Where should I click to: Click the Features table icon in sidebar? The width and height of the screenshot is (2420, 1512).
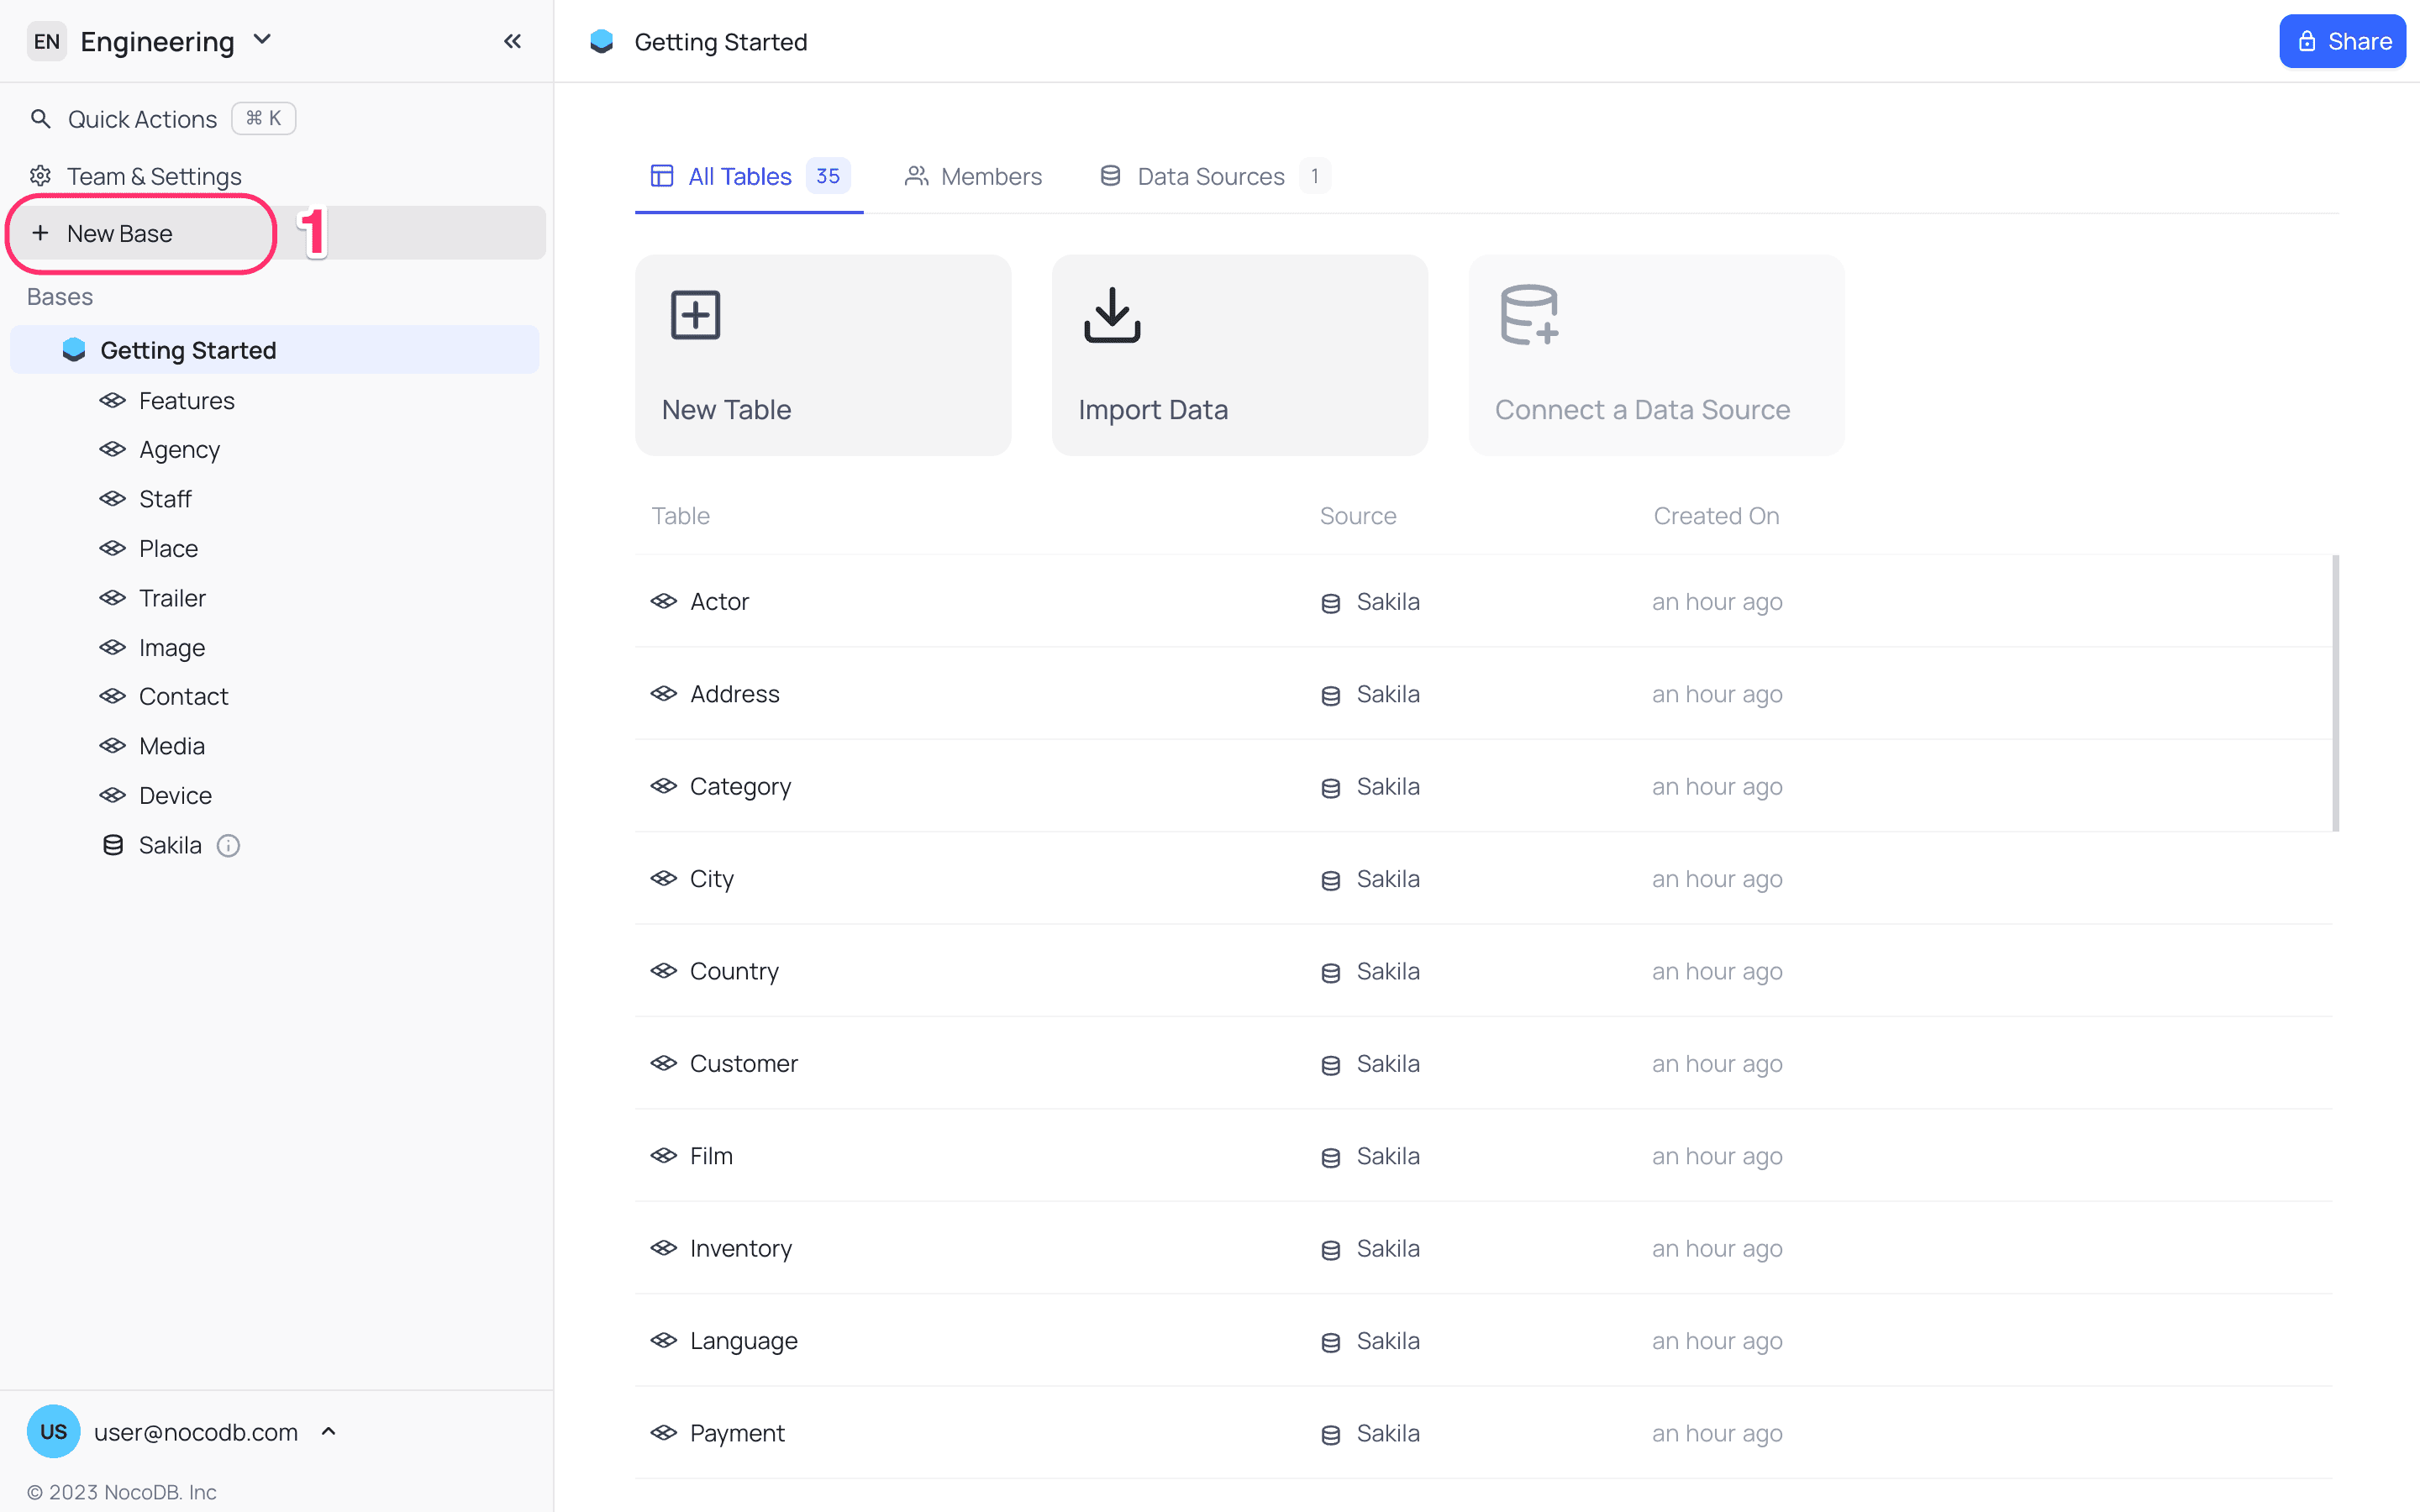pyautogui.click(x=112, y=400)
